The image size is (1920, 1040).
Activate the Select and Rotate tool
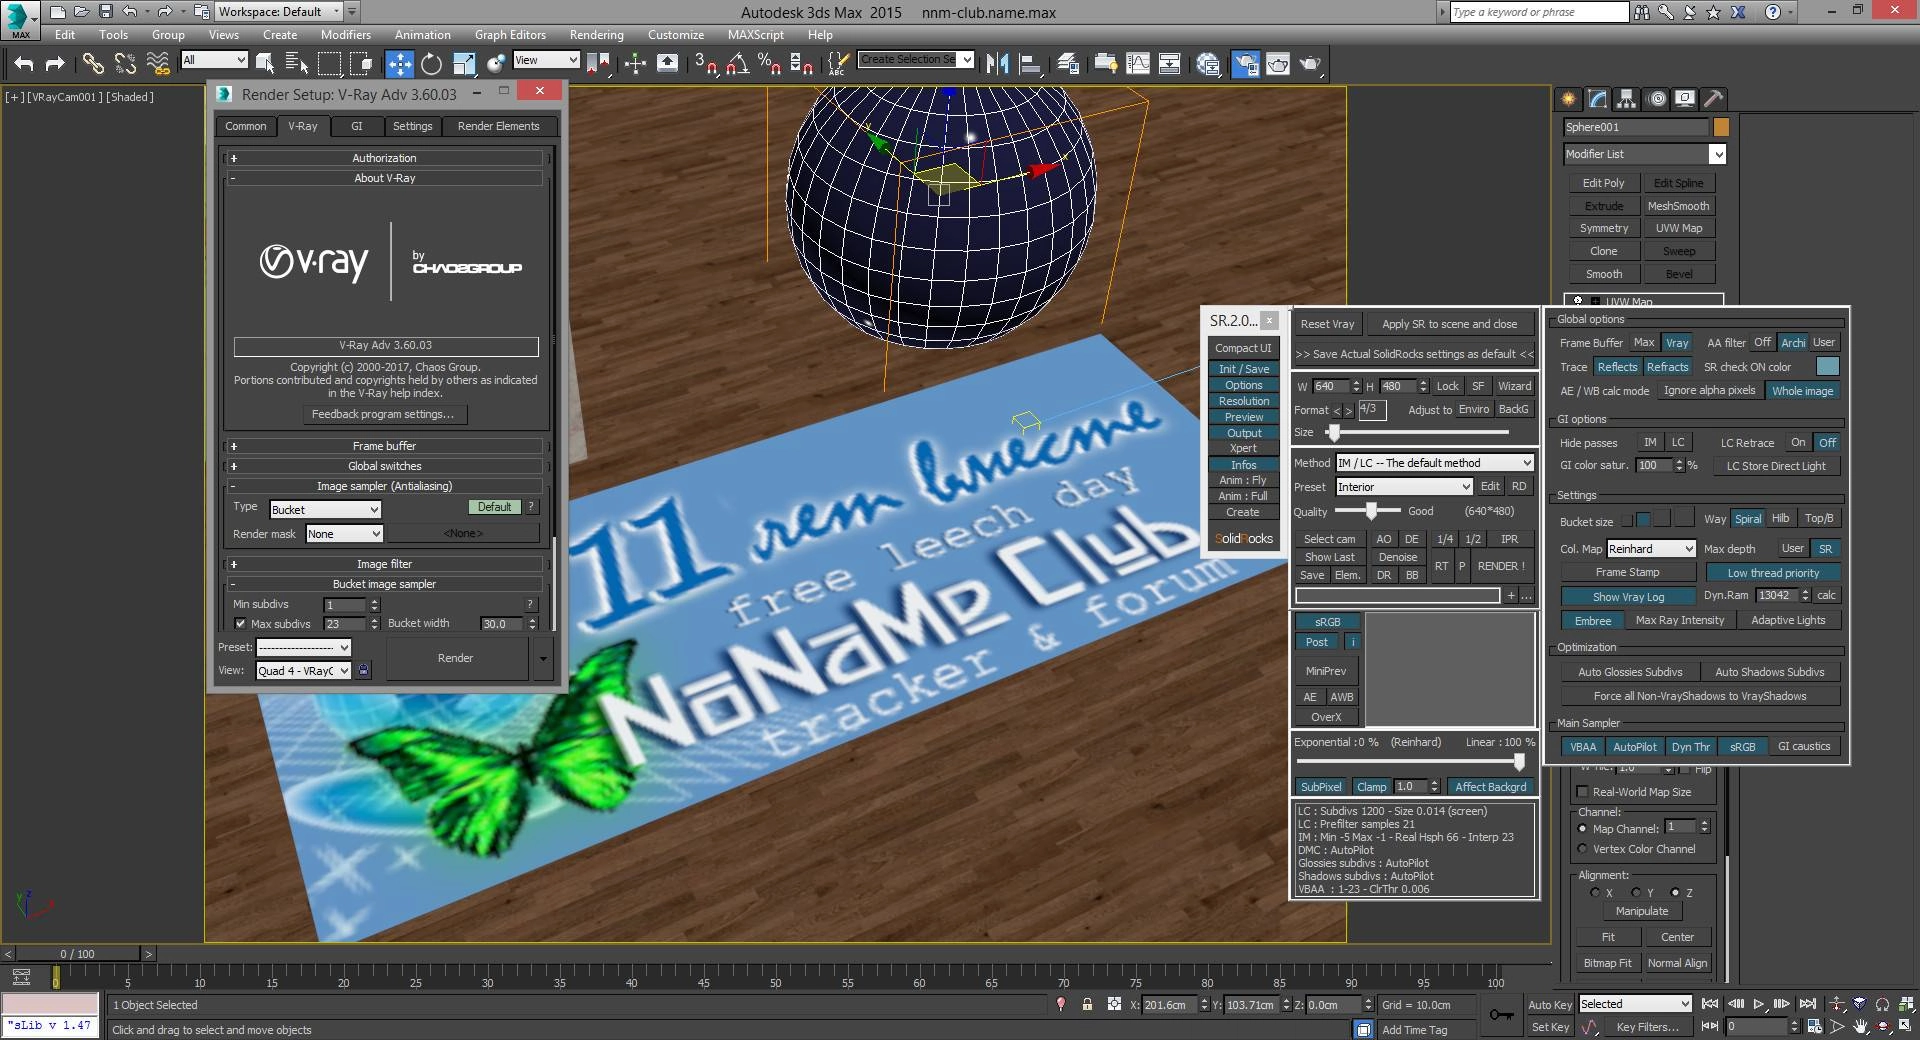point(431,64)
